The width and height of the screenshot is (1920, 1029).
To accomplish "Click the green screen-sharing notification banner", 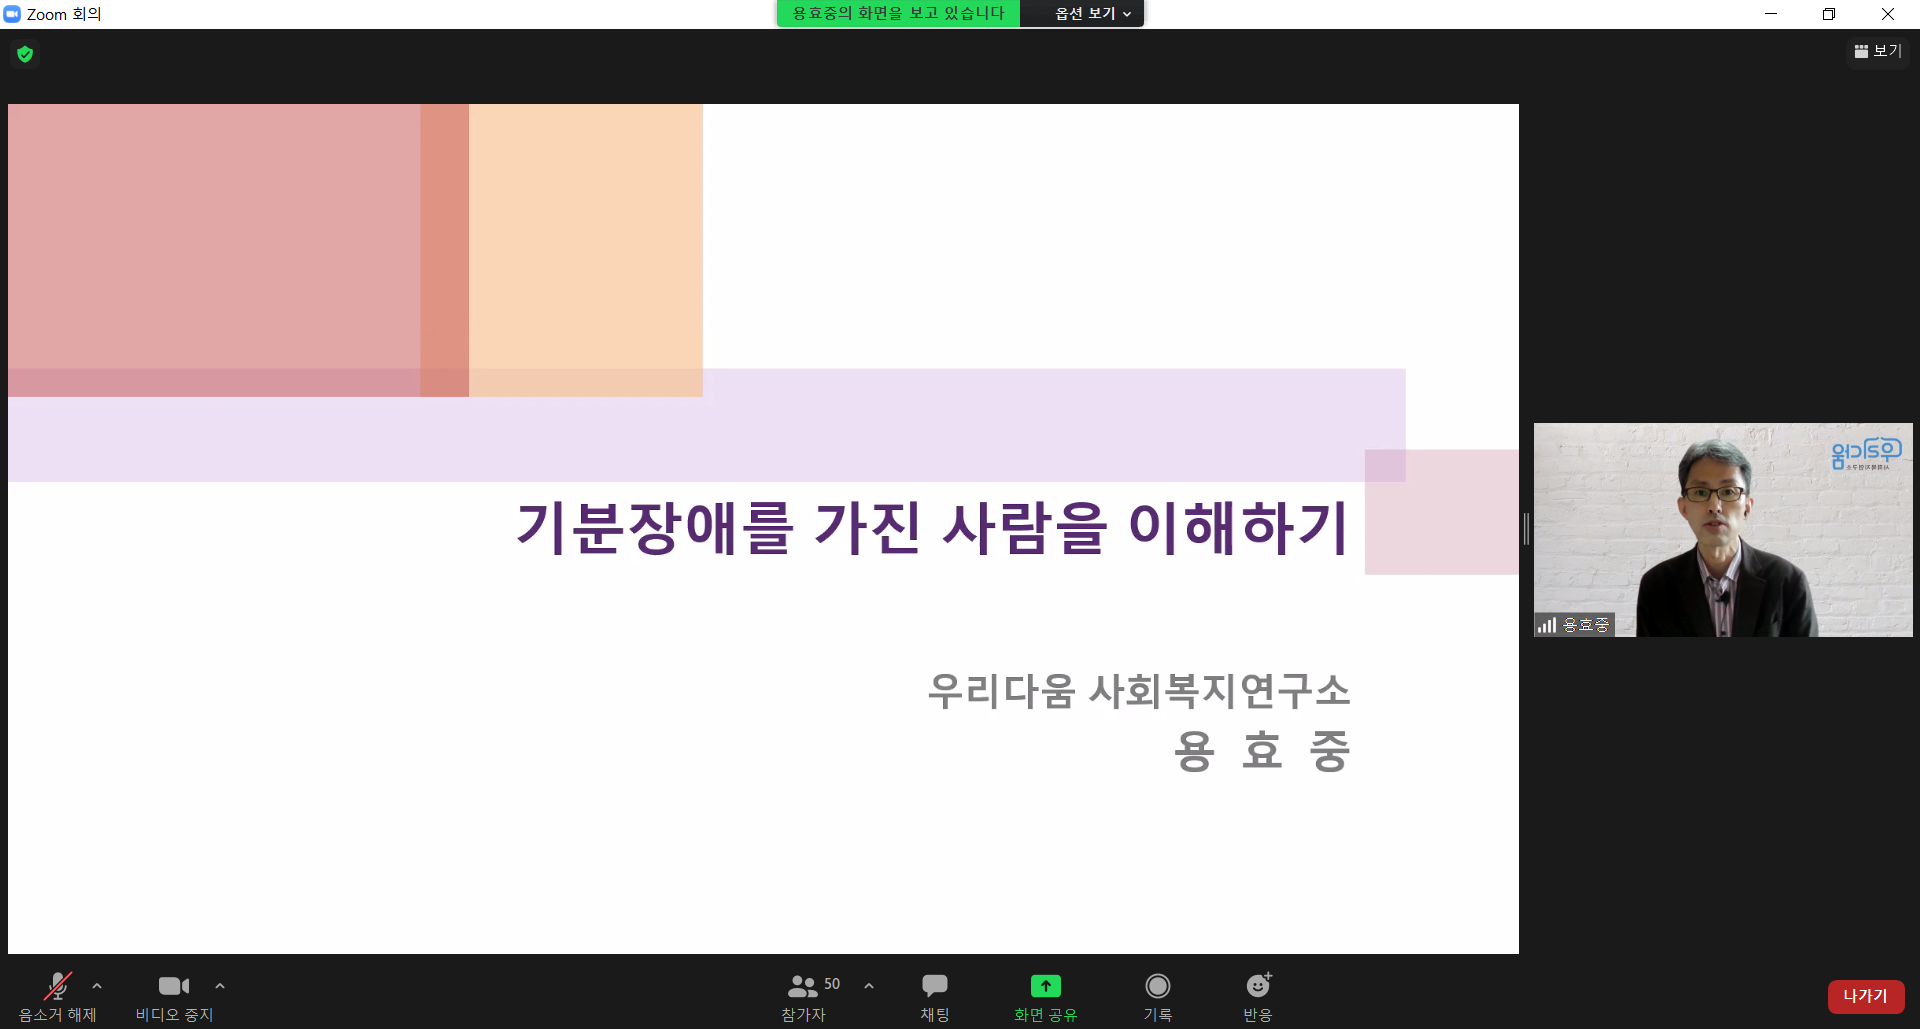I will tap(898, 13).
